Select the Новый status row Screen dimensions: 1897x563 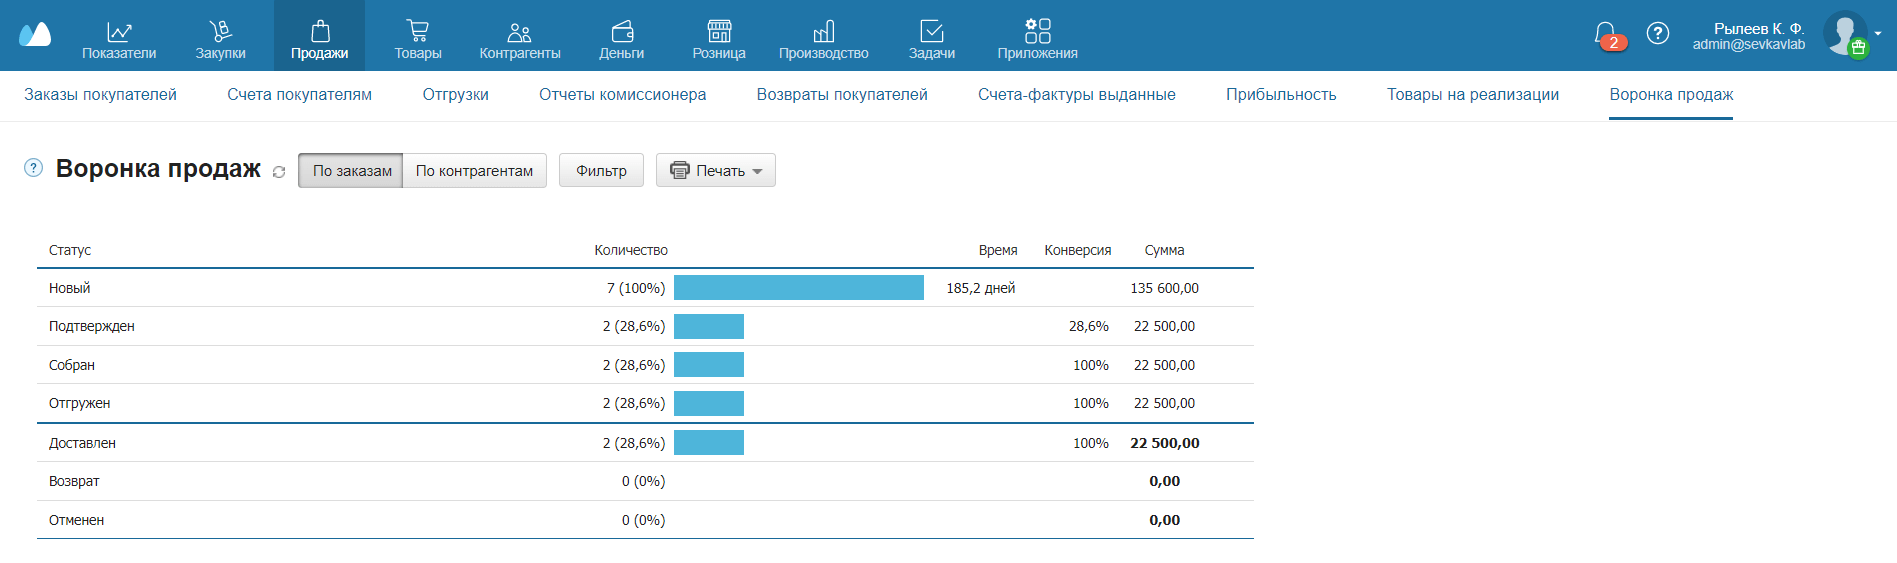(x=645, y=288)
